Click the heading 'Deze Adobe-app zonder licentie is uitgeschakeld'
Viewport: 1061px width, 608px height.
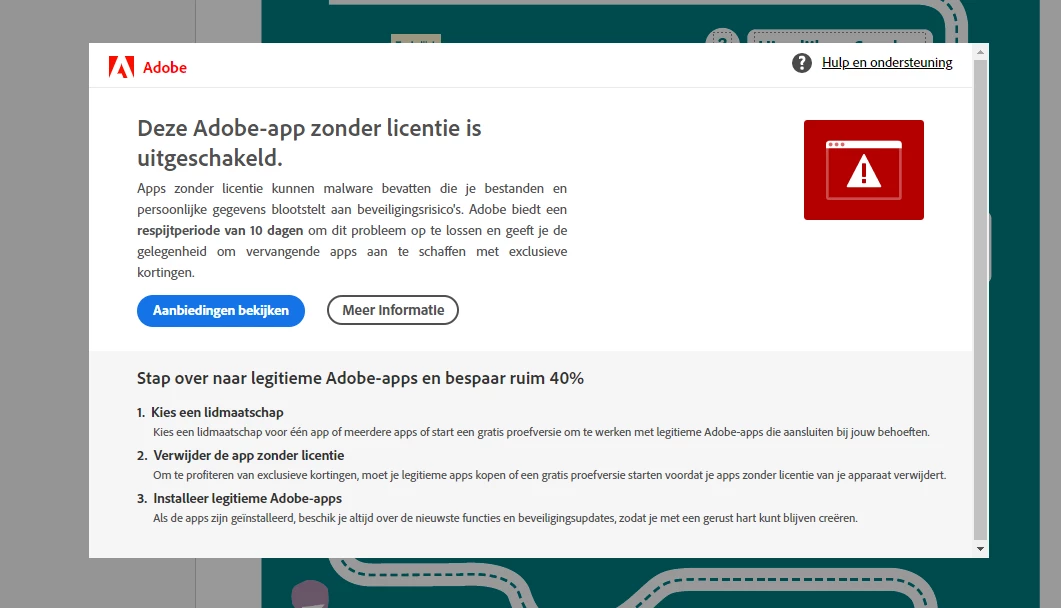309,143
